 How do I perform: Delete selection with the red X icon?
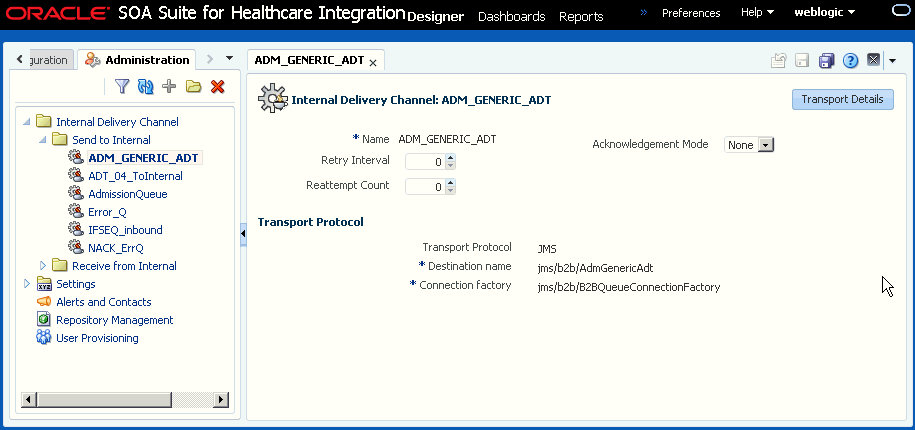click(218, 87)
